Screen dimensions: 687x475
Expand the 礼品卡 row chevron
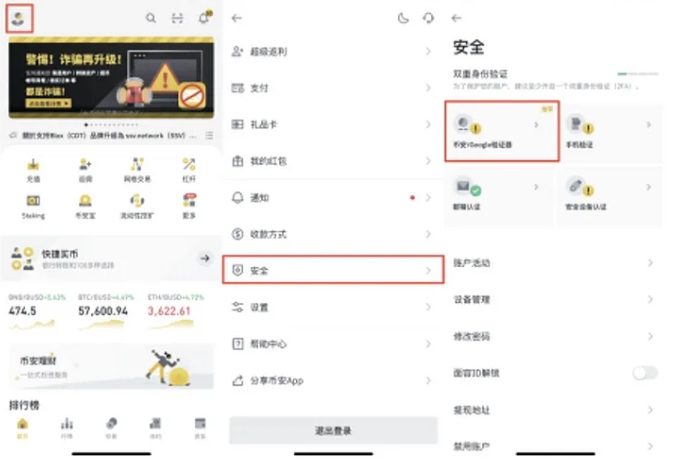tap(428, 124)
